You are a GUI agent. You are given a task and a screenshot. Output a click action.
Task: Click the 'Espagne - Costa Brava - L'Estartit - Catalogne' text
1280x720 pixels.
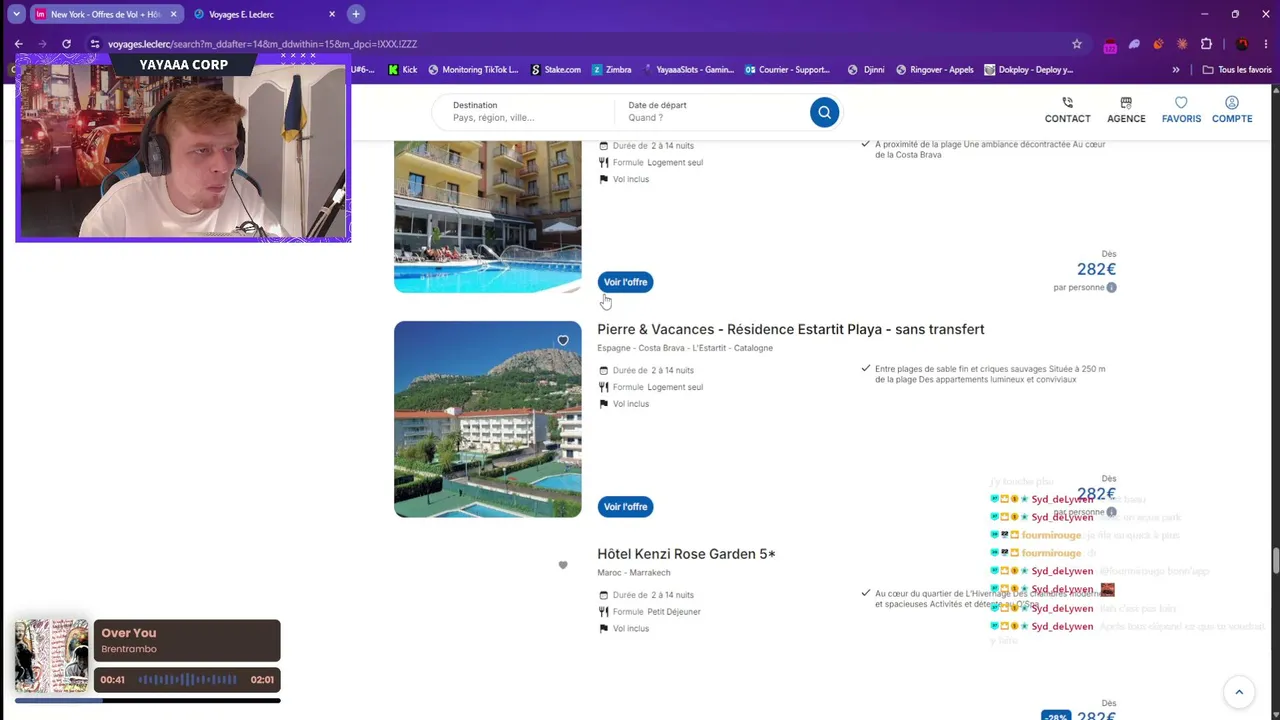pyautogui.click(x=685, y=348)
